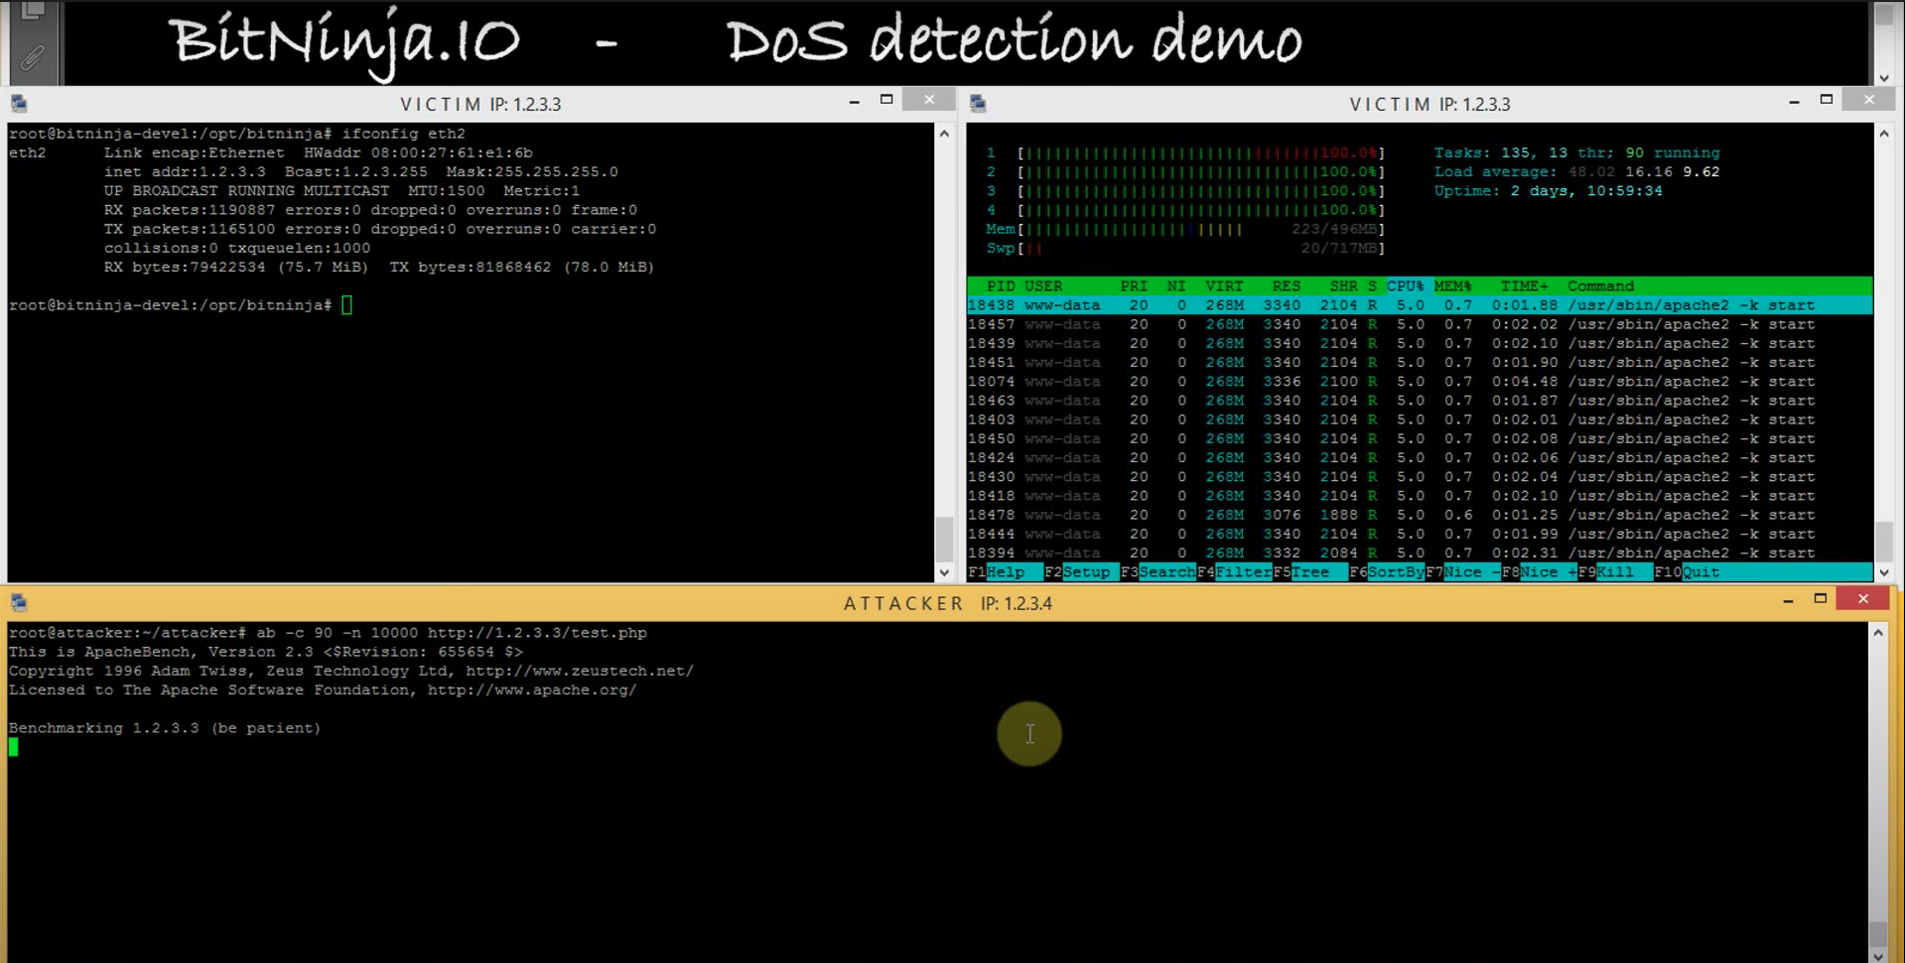This screenshot has height=963, width=1905.
Task: Sort htop by the PID column header
Action: point(1001,286)
